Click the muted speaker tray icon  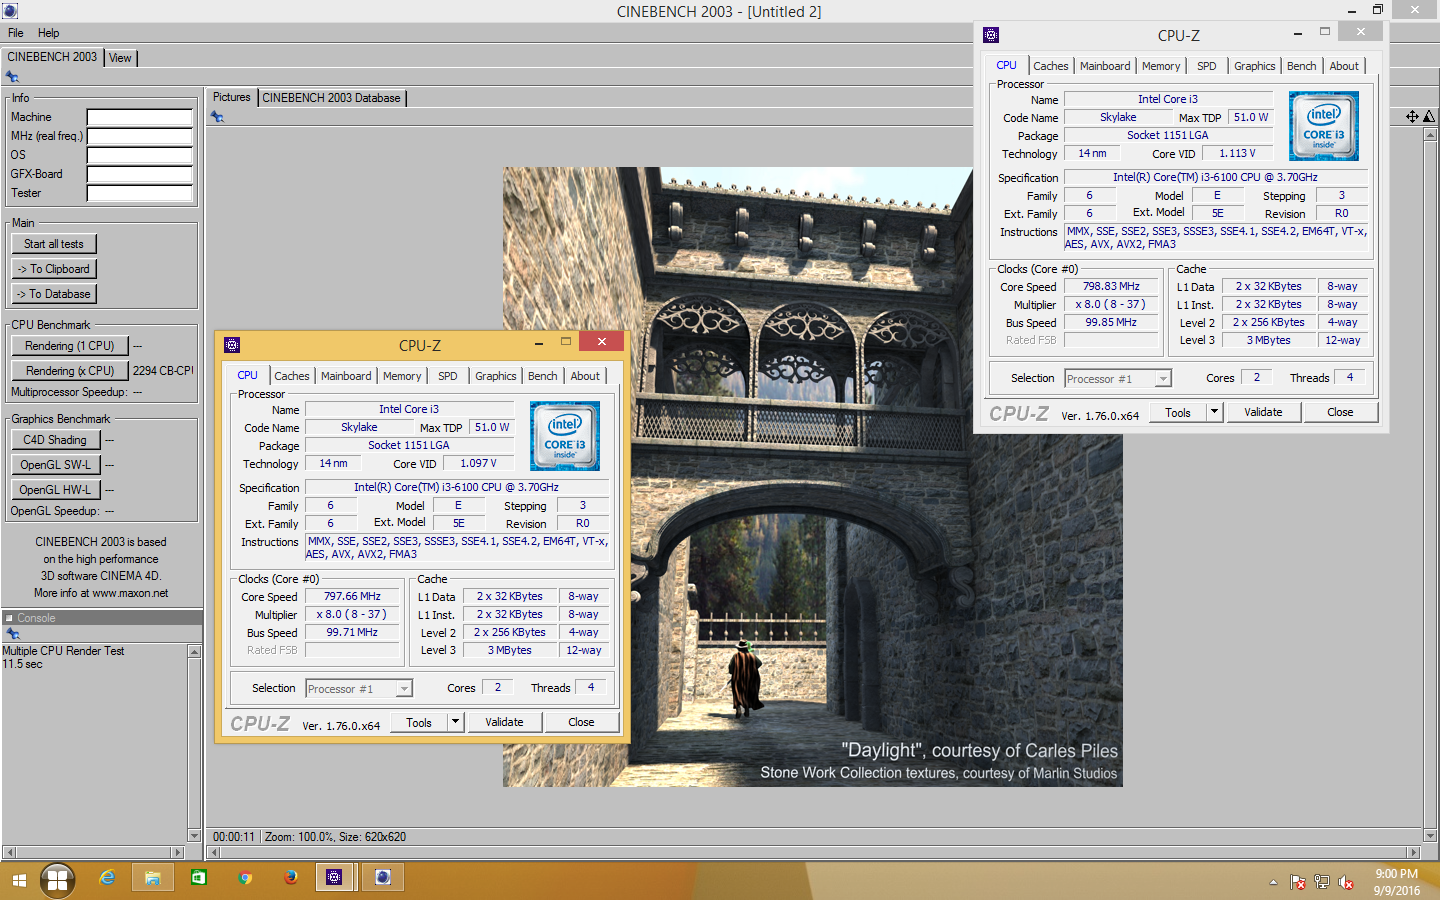pos(1346,882)
